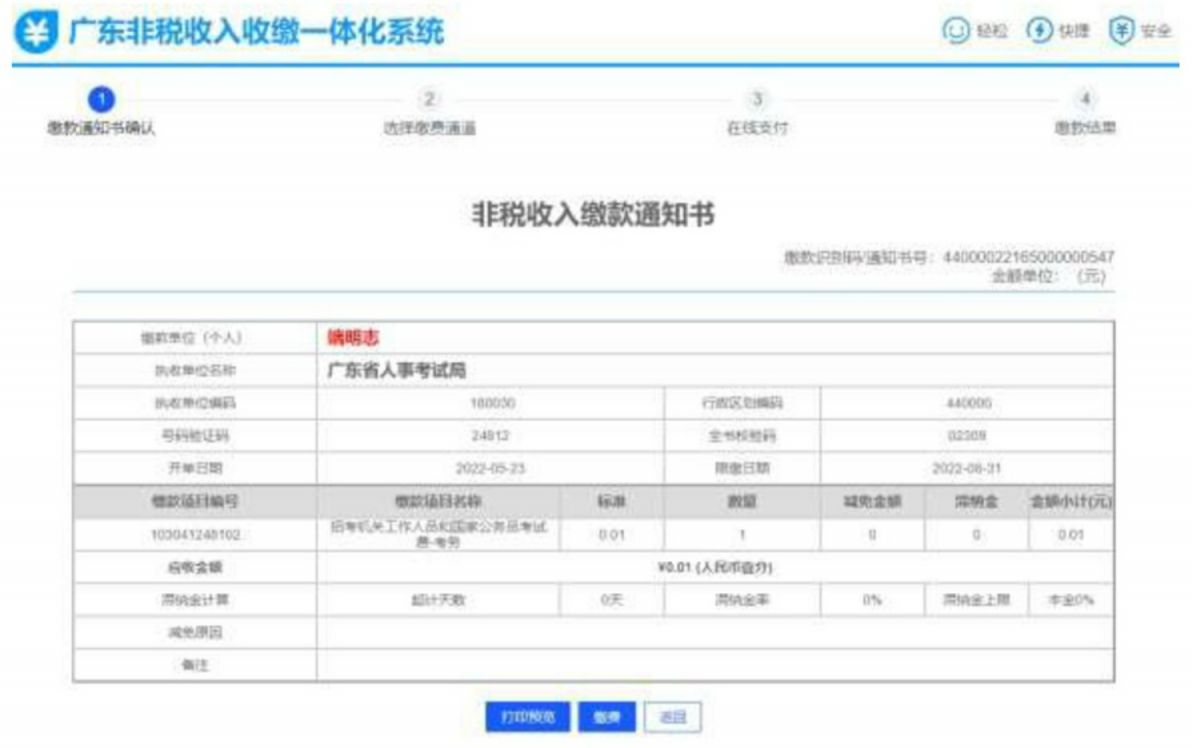Viewport: 1192px width, 748px height.
Task: Select step 4 circle for 缴款结果
Action: point(1085,99)
